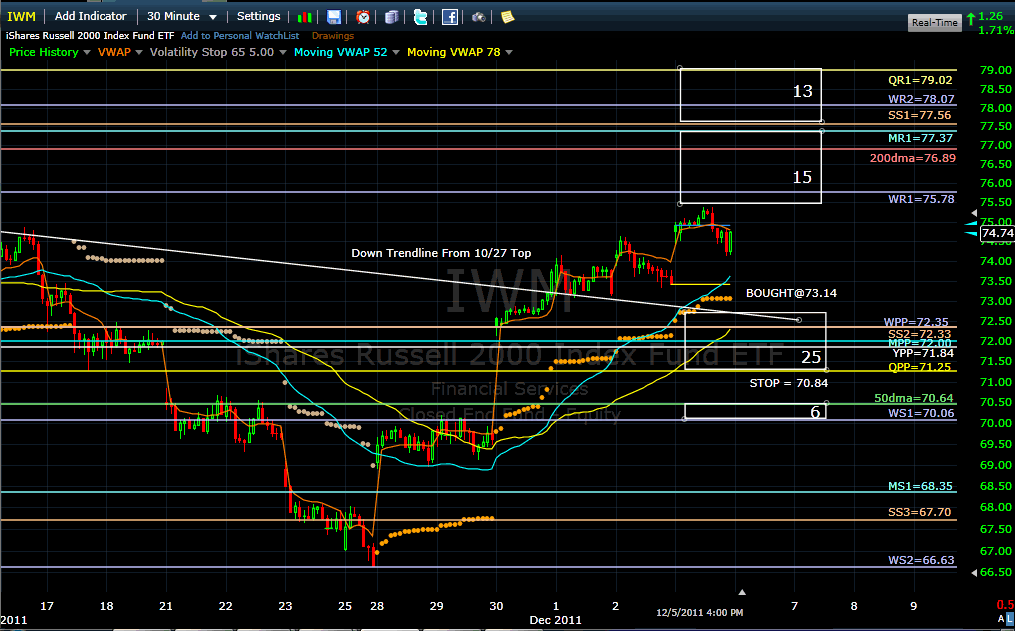This screenshot has height=631, width=1015.
Task: Select the Moving VWAP 78 label
Action: pyautogui.click(x=454, y=52)
